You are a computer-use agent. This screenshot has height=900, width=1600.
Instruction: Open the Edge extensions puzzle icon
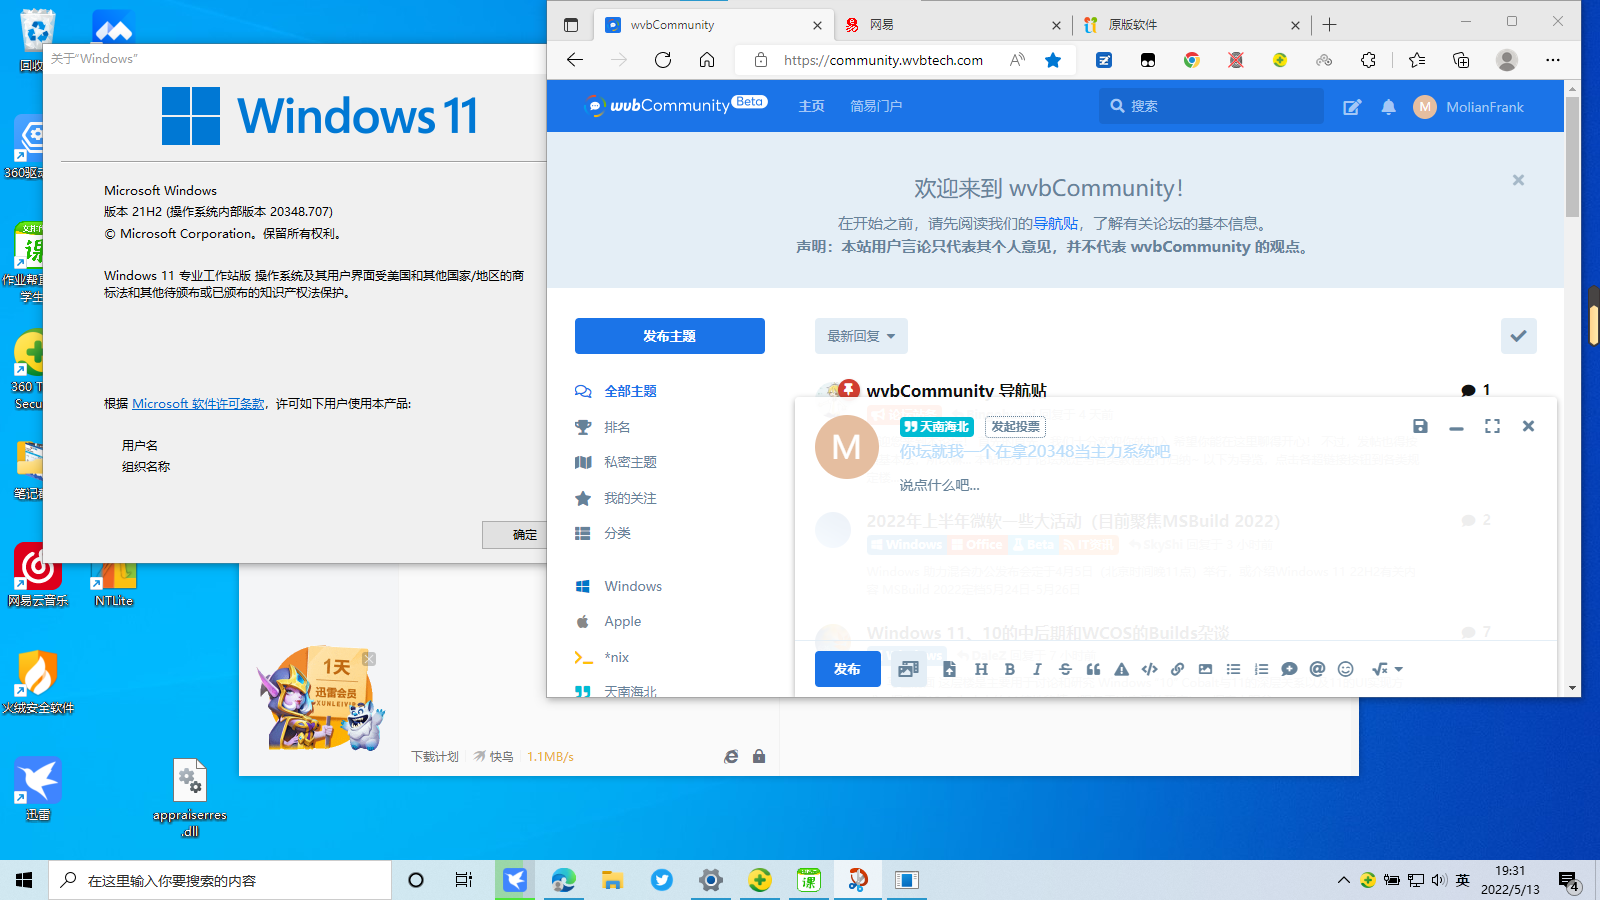(1368, 60)
